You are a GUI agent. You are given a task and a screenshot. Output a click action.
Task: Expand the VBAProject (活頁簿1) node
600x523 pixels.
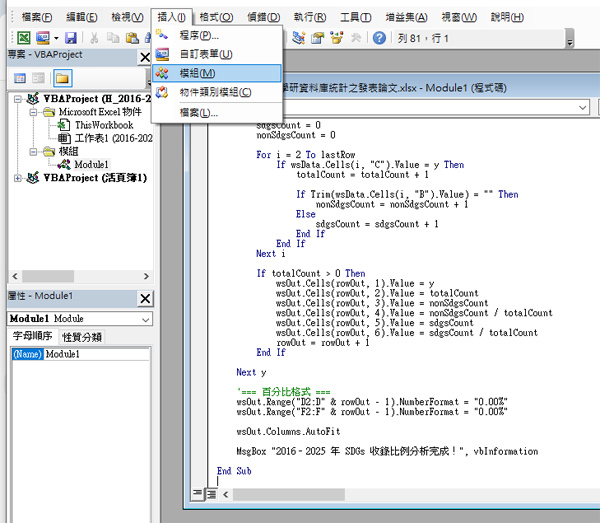pyautogui.click(x=19, y=178)
